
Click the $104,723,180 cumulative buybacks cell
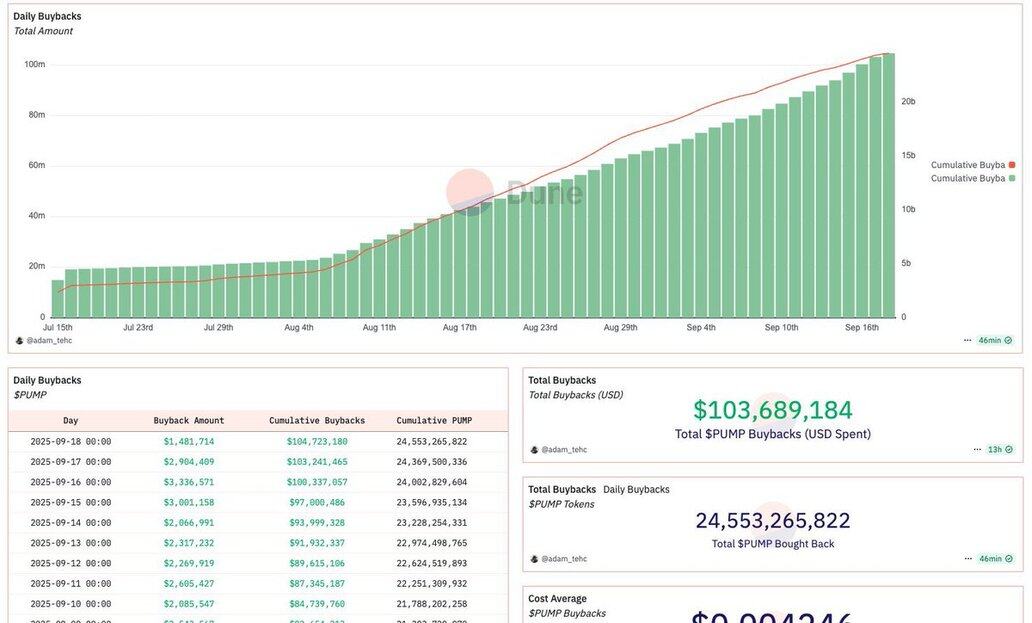(x=317, y=441)
